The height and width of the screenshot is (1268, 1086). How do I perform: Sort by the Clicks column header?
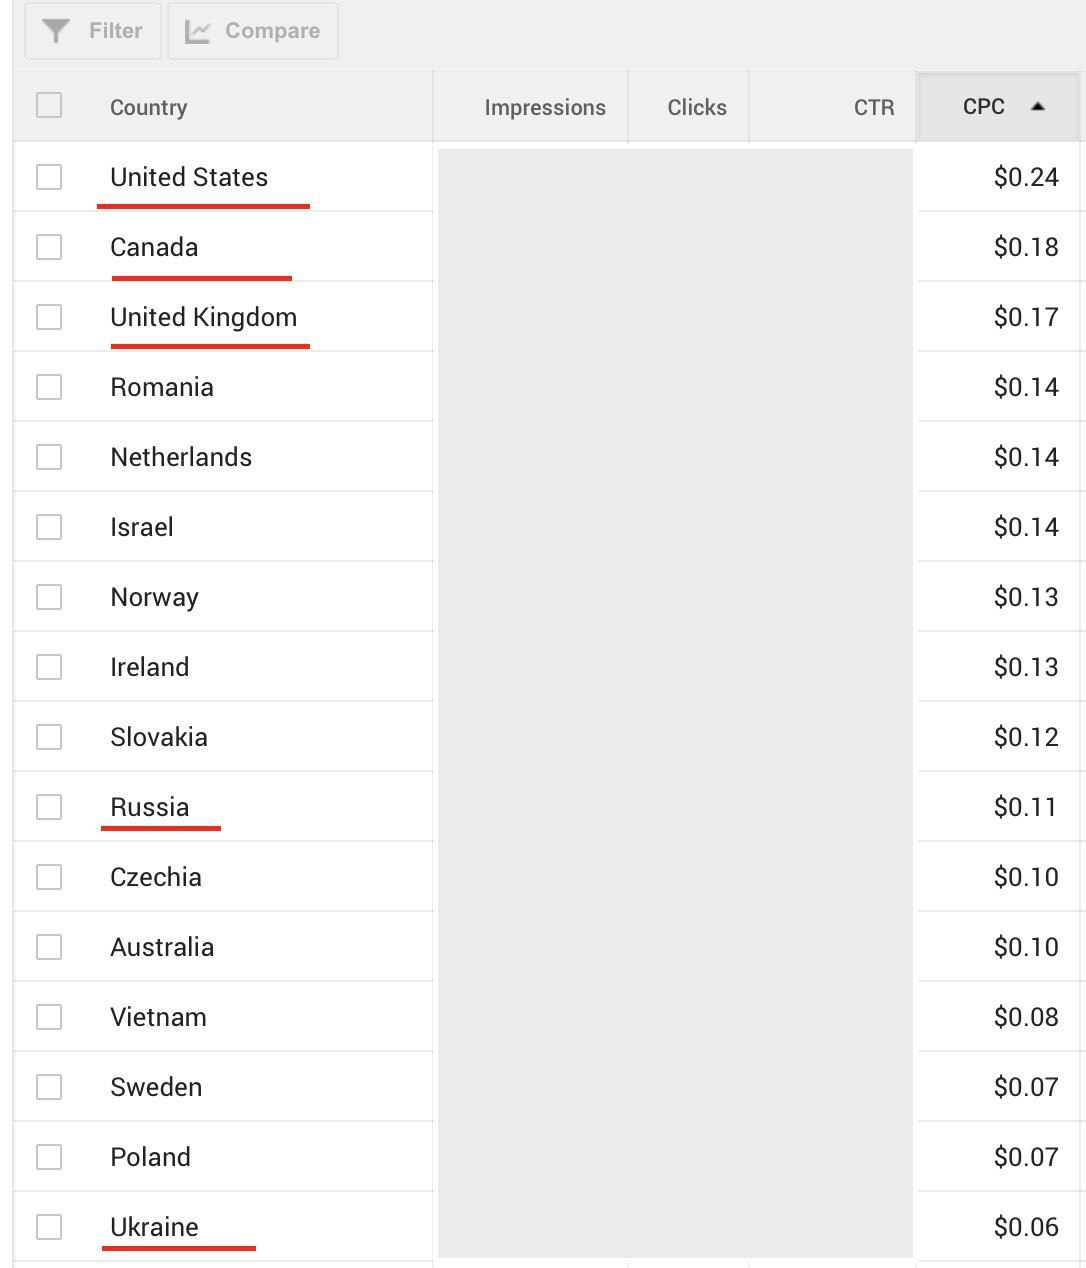pyautogui.click(x=697, y=107)
